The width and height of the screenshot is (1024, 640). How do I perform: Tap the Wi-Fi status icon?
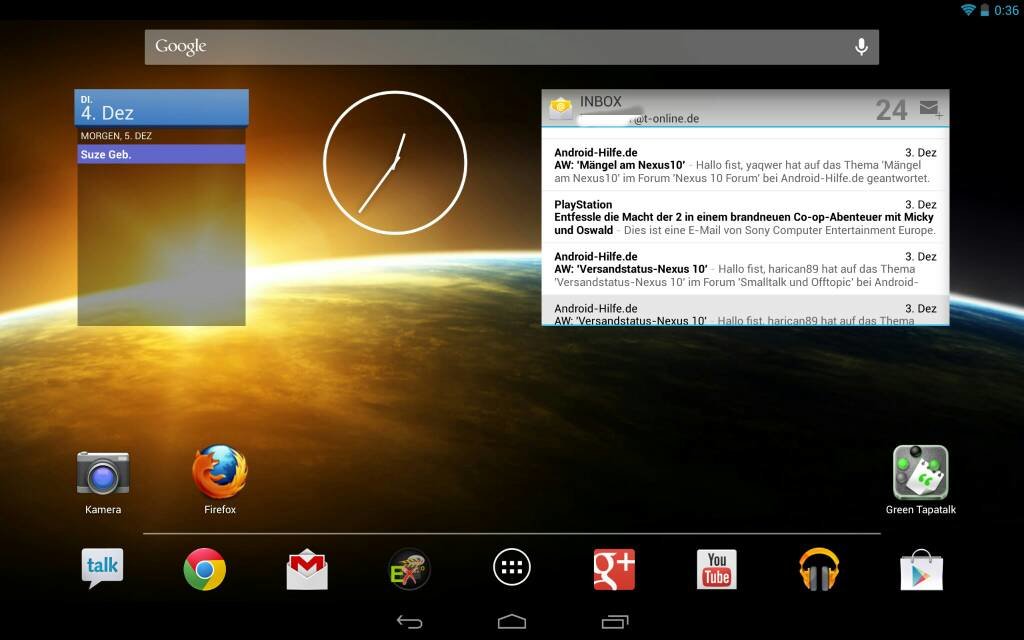pos(968,10)
